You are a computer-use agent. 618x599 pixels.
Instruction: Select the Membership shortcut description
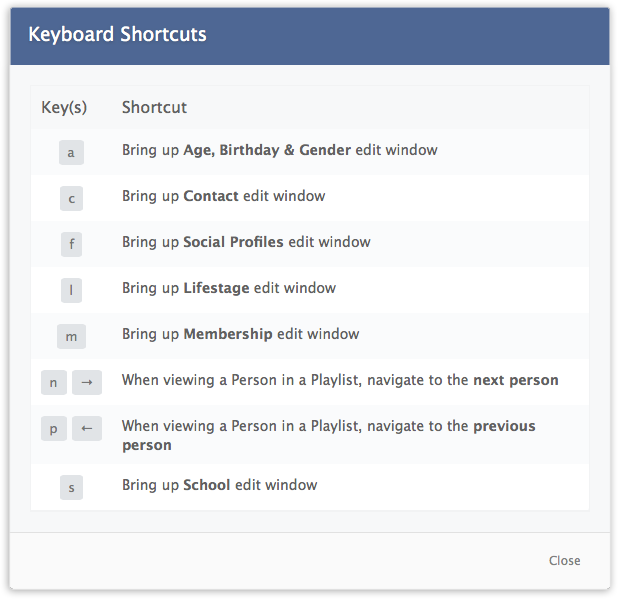[x=240, y=334]
